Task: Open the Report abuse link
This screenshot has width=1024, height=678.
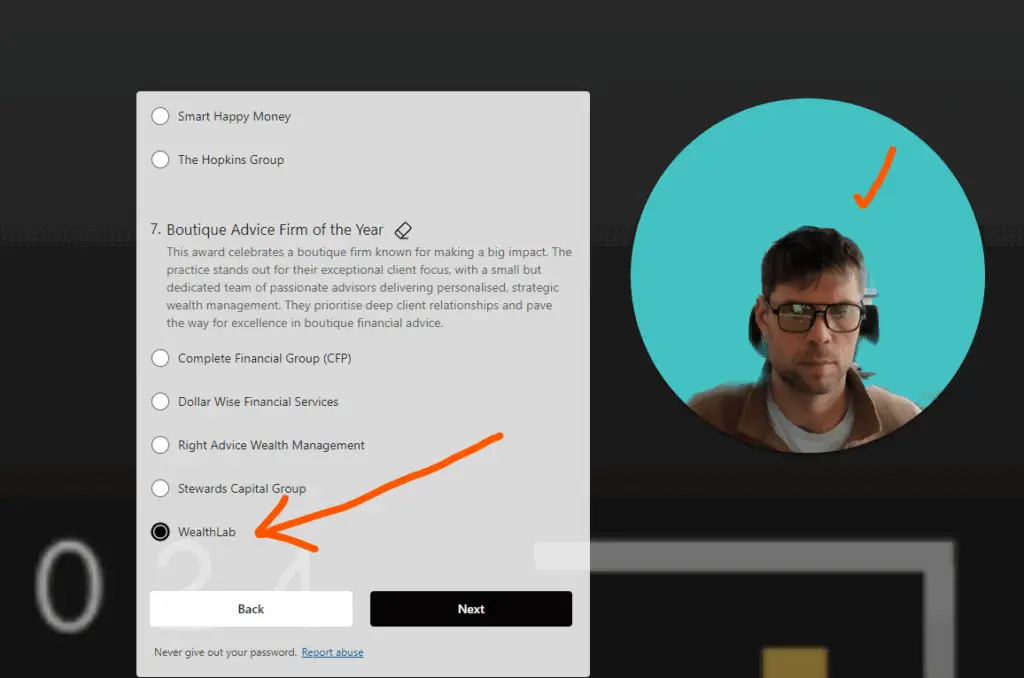Action: (332, 653)
